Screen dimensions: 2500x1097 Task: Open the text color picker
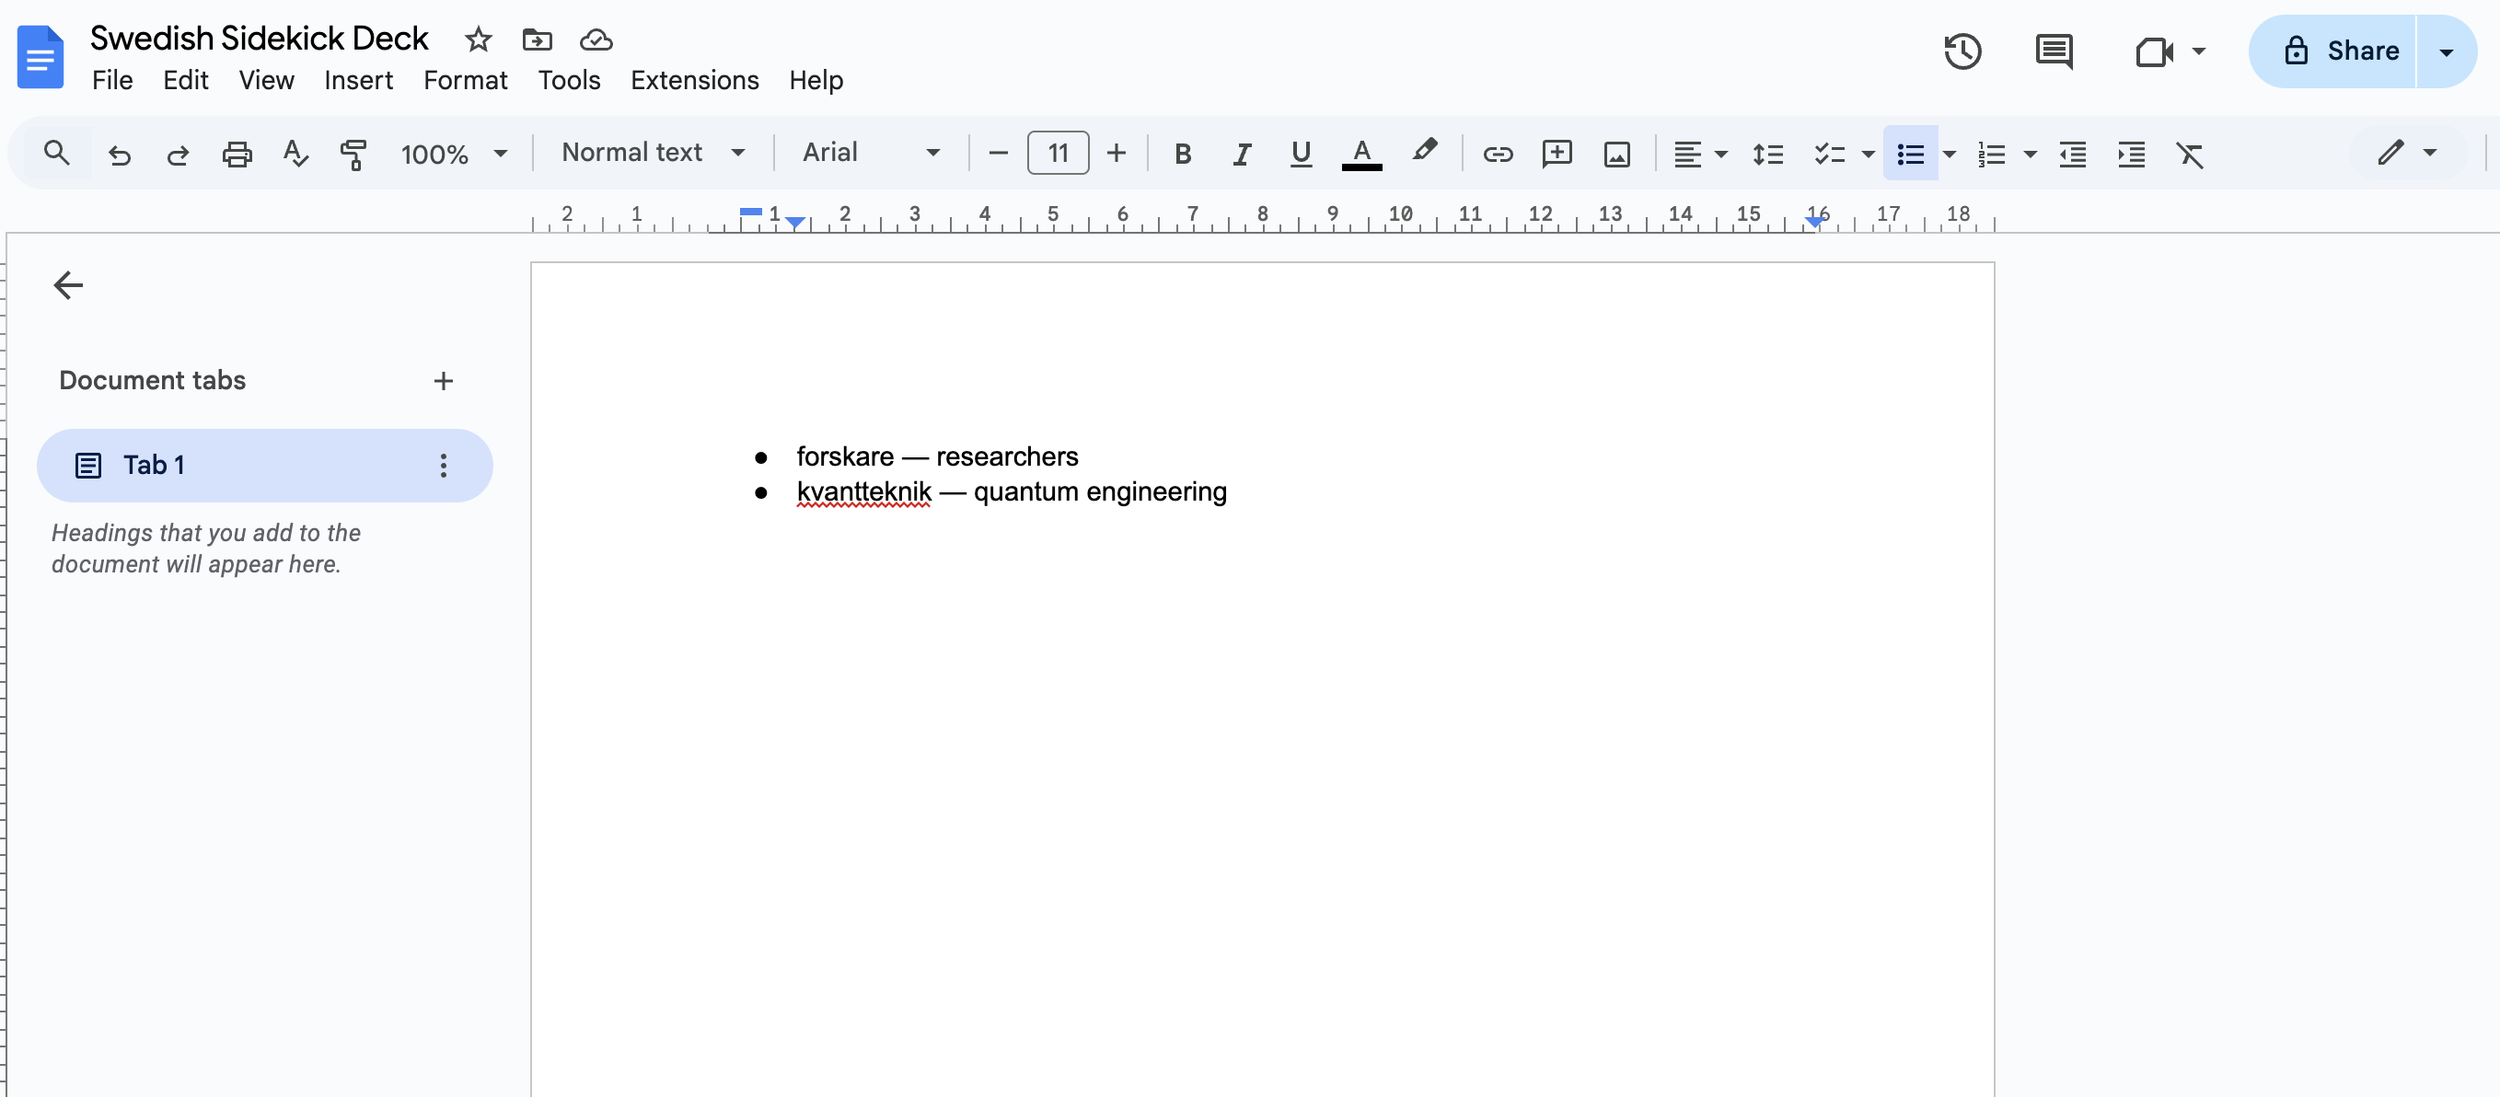click(x=1361, y=154)
